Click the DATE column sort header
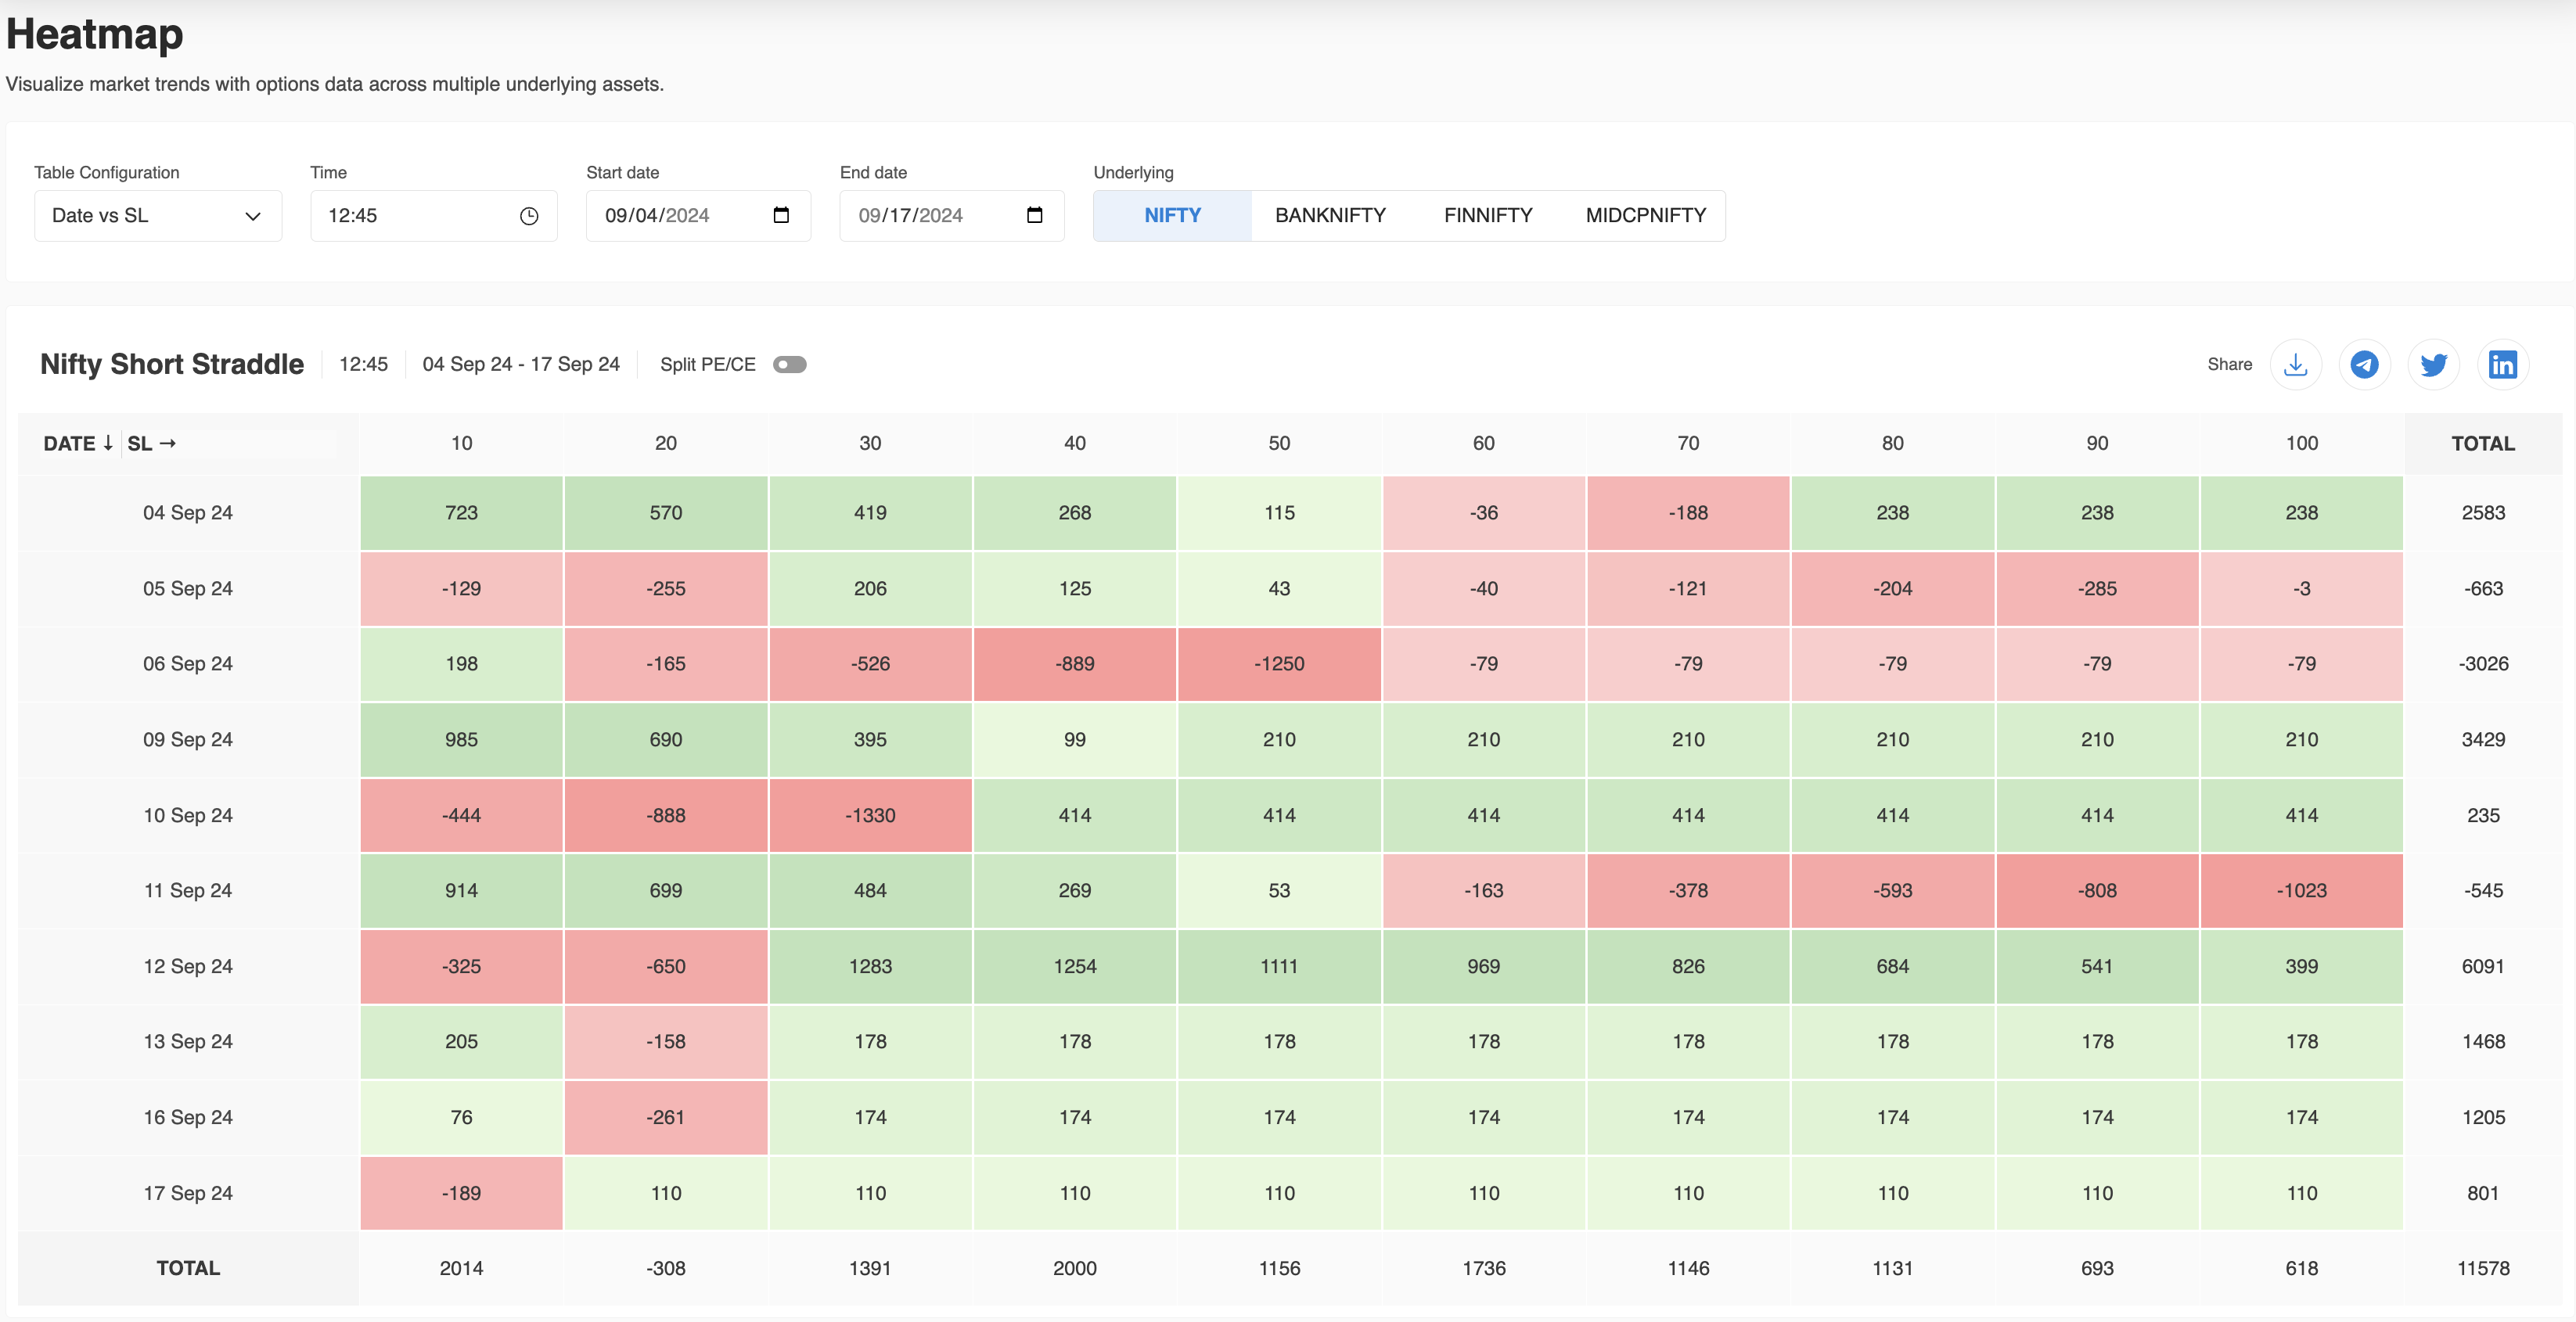Screen dimensions: 2576x1322 click(78, 443)
